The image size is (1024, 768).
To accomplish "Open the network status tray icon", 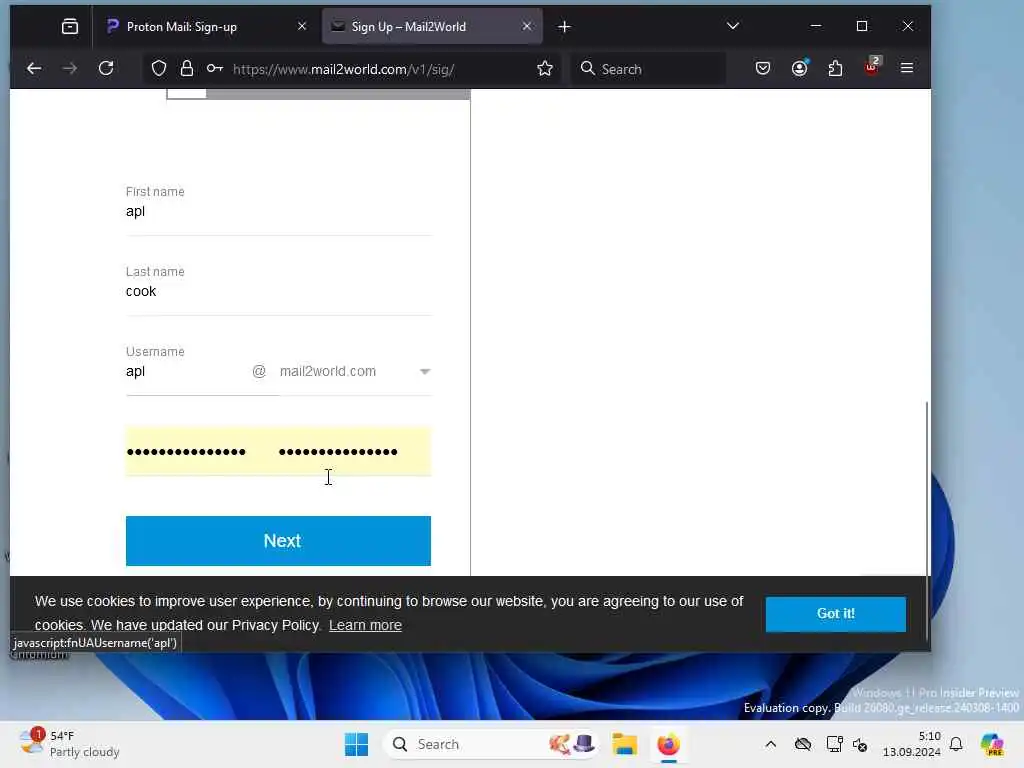I will click(834, 744).
